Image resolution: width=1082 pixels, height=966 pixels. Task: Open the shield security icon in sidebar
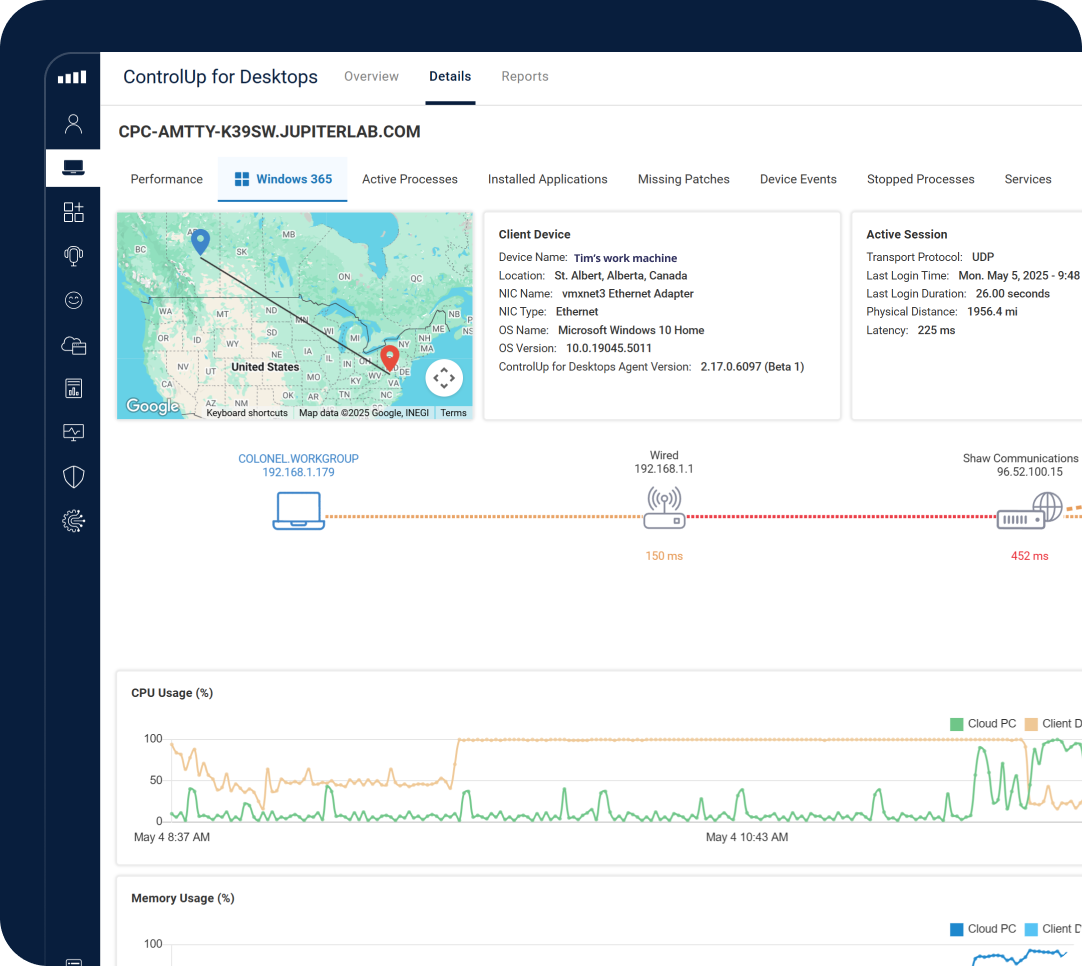pyautogui.click(x=73, y=476)
